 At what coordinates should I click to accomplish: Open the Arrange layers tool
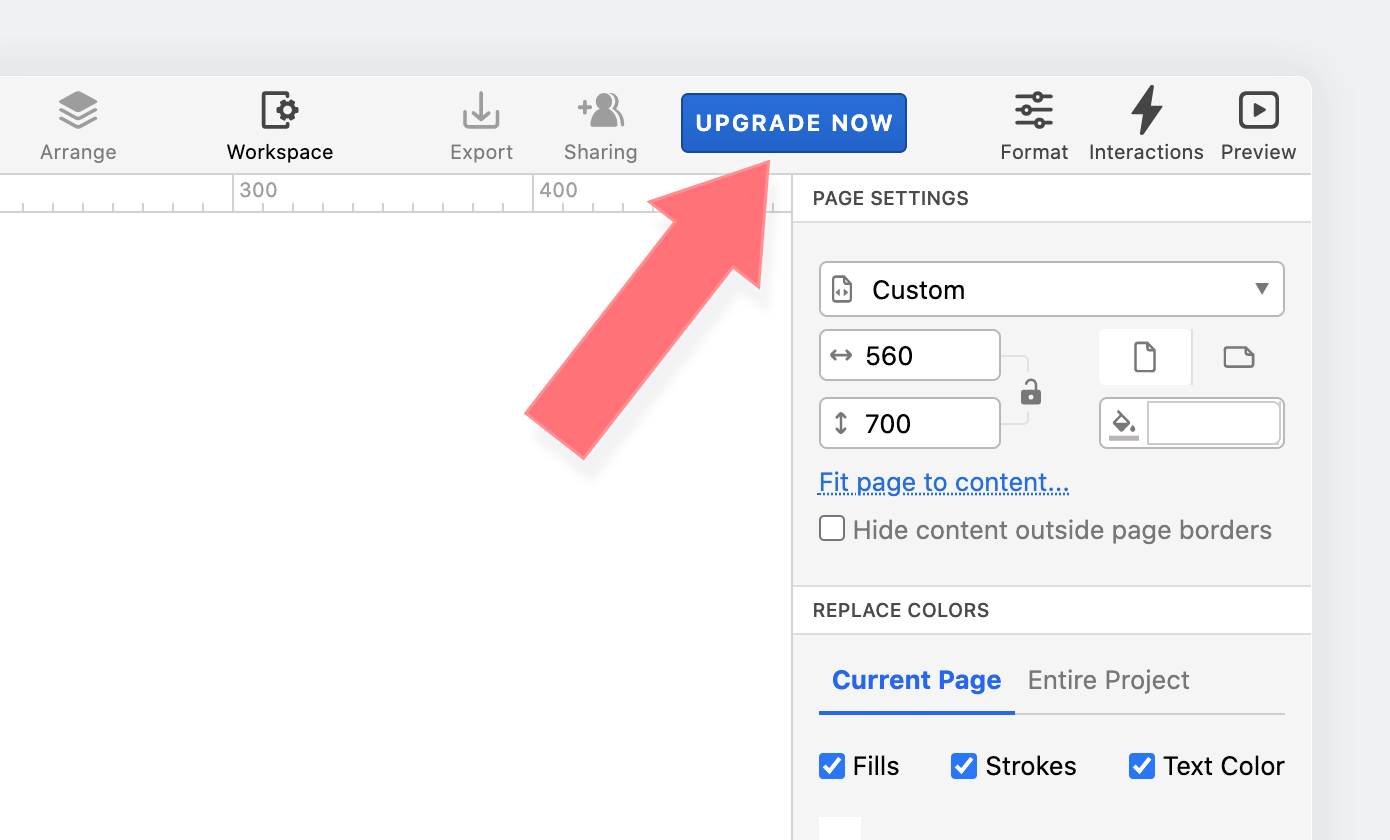coord(78,111)
